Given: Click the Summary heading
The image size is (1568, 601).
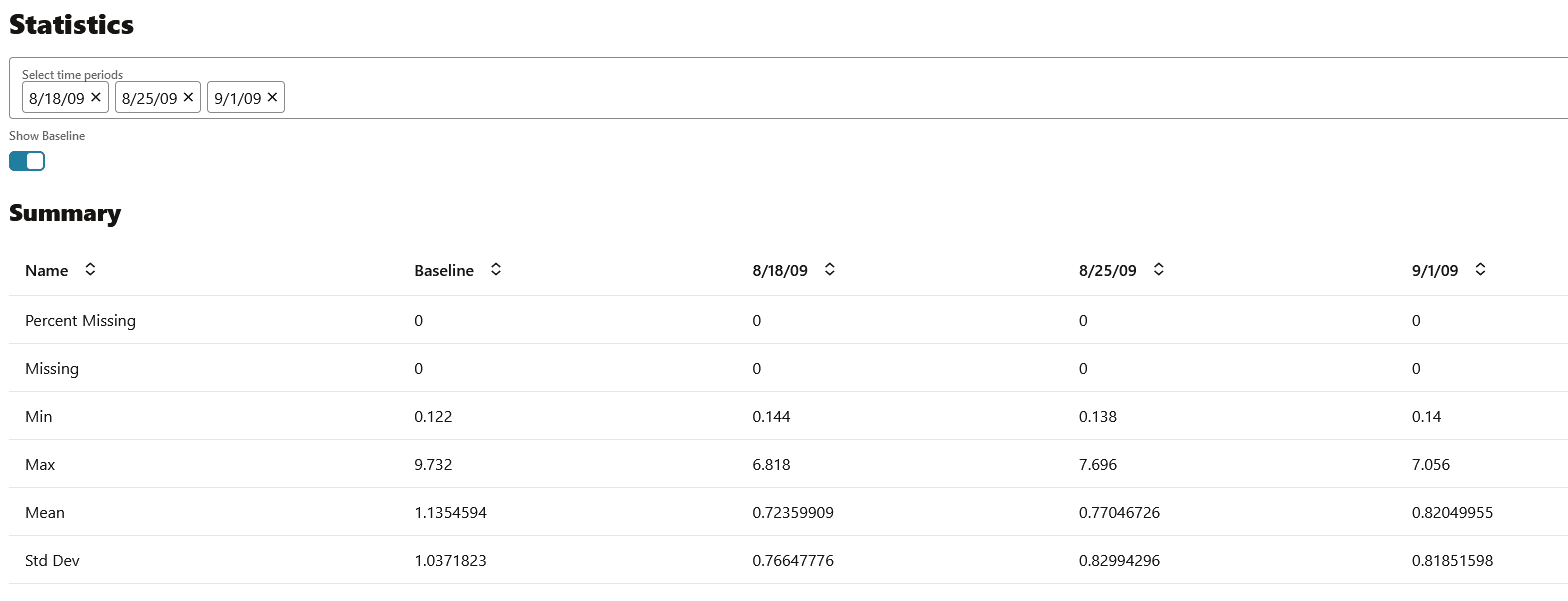Looking at the screenshot, I should coord(65,213).
